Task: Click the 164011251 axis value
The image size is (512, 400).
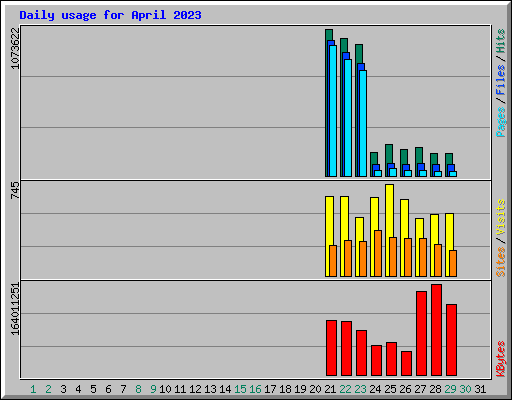Action: 15,309
